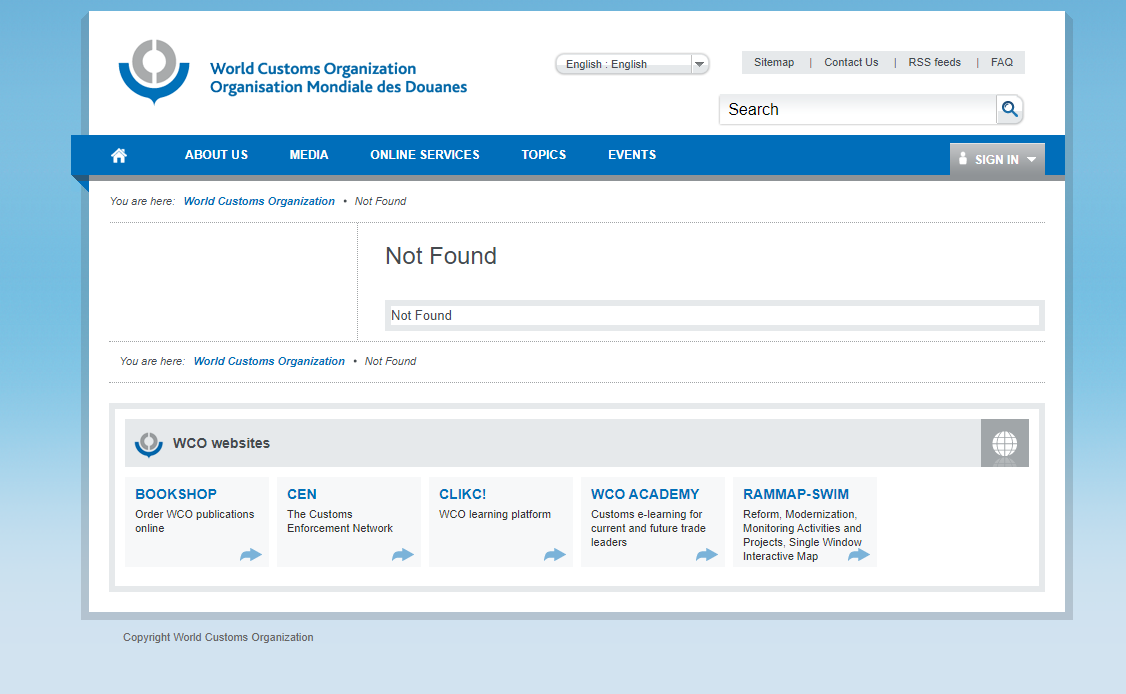Click the 'WCO websites' section title
Screen dimensions: 1126x694
[x=221, y=443]
